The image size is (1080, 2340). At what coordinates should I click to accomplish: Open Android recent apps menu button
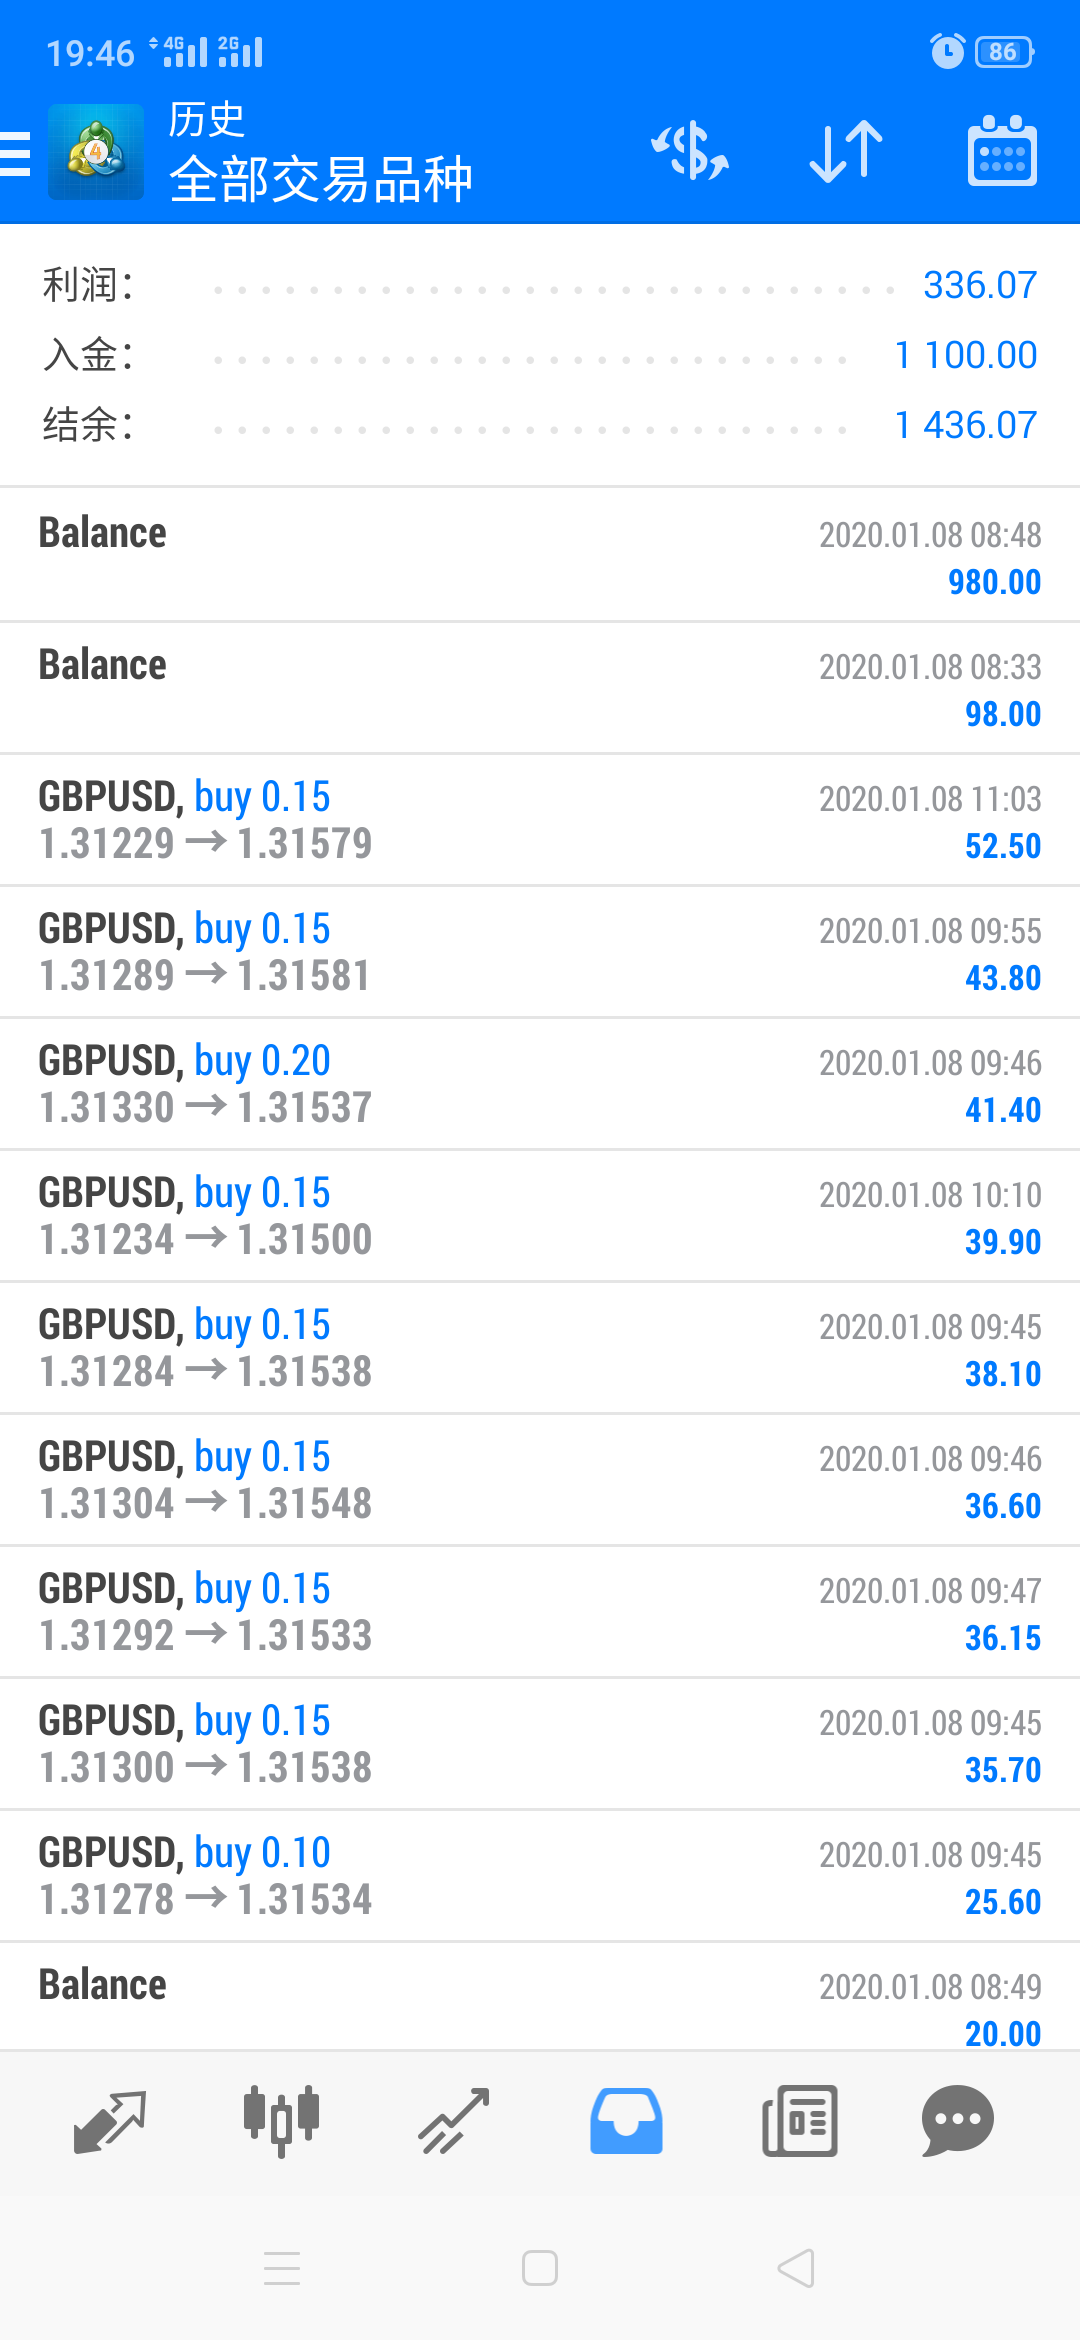(x=282, y=2268)
